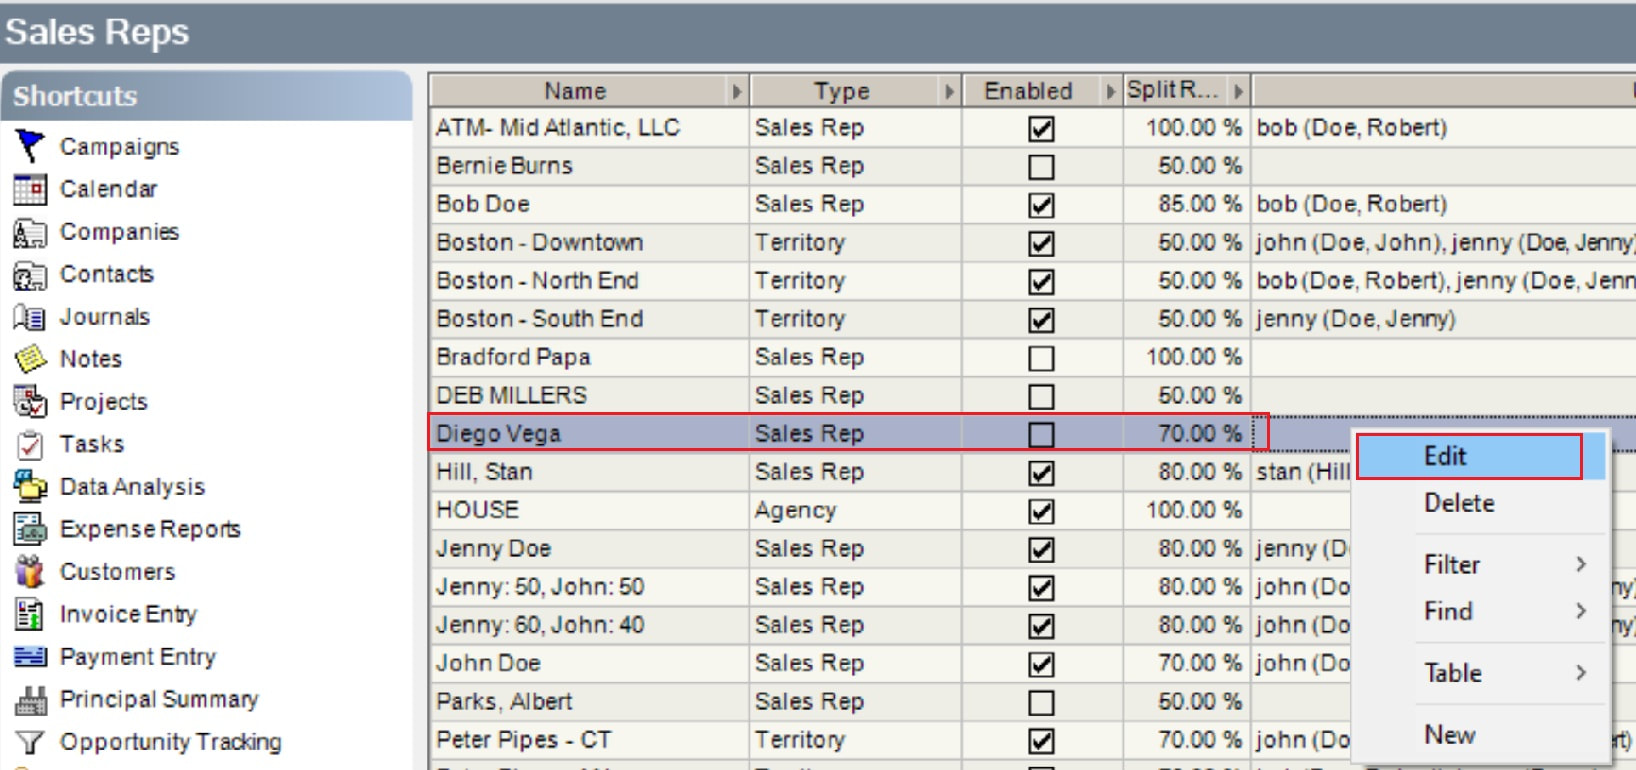The height and width of the screenshot is (770, 1636).
Task: Open the Expense Reports icon
Action: [30, 529]
